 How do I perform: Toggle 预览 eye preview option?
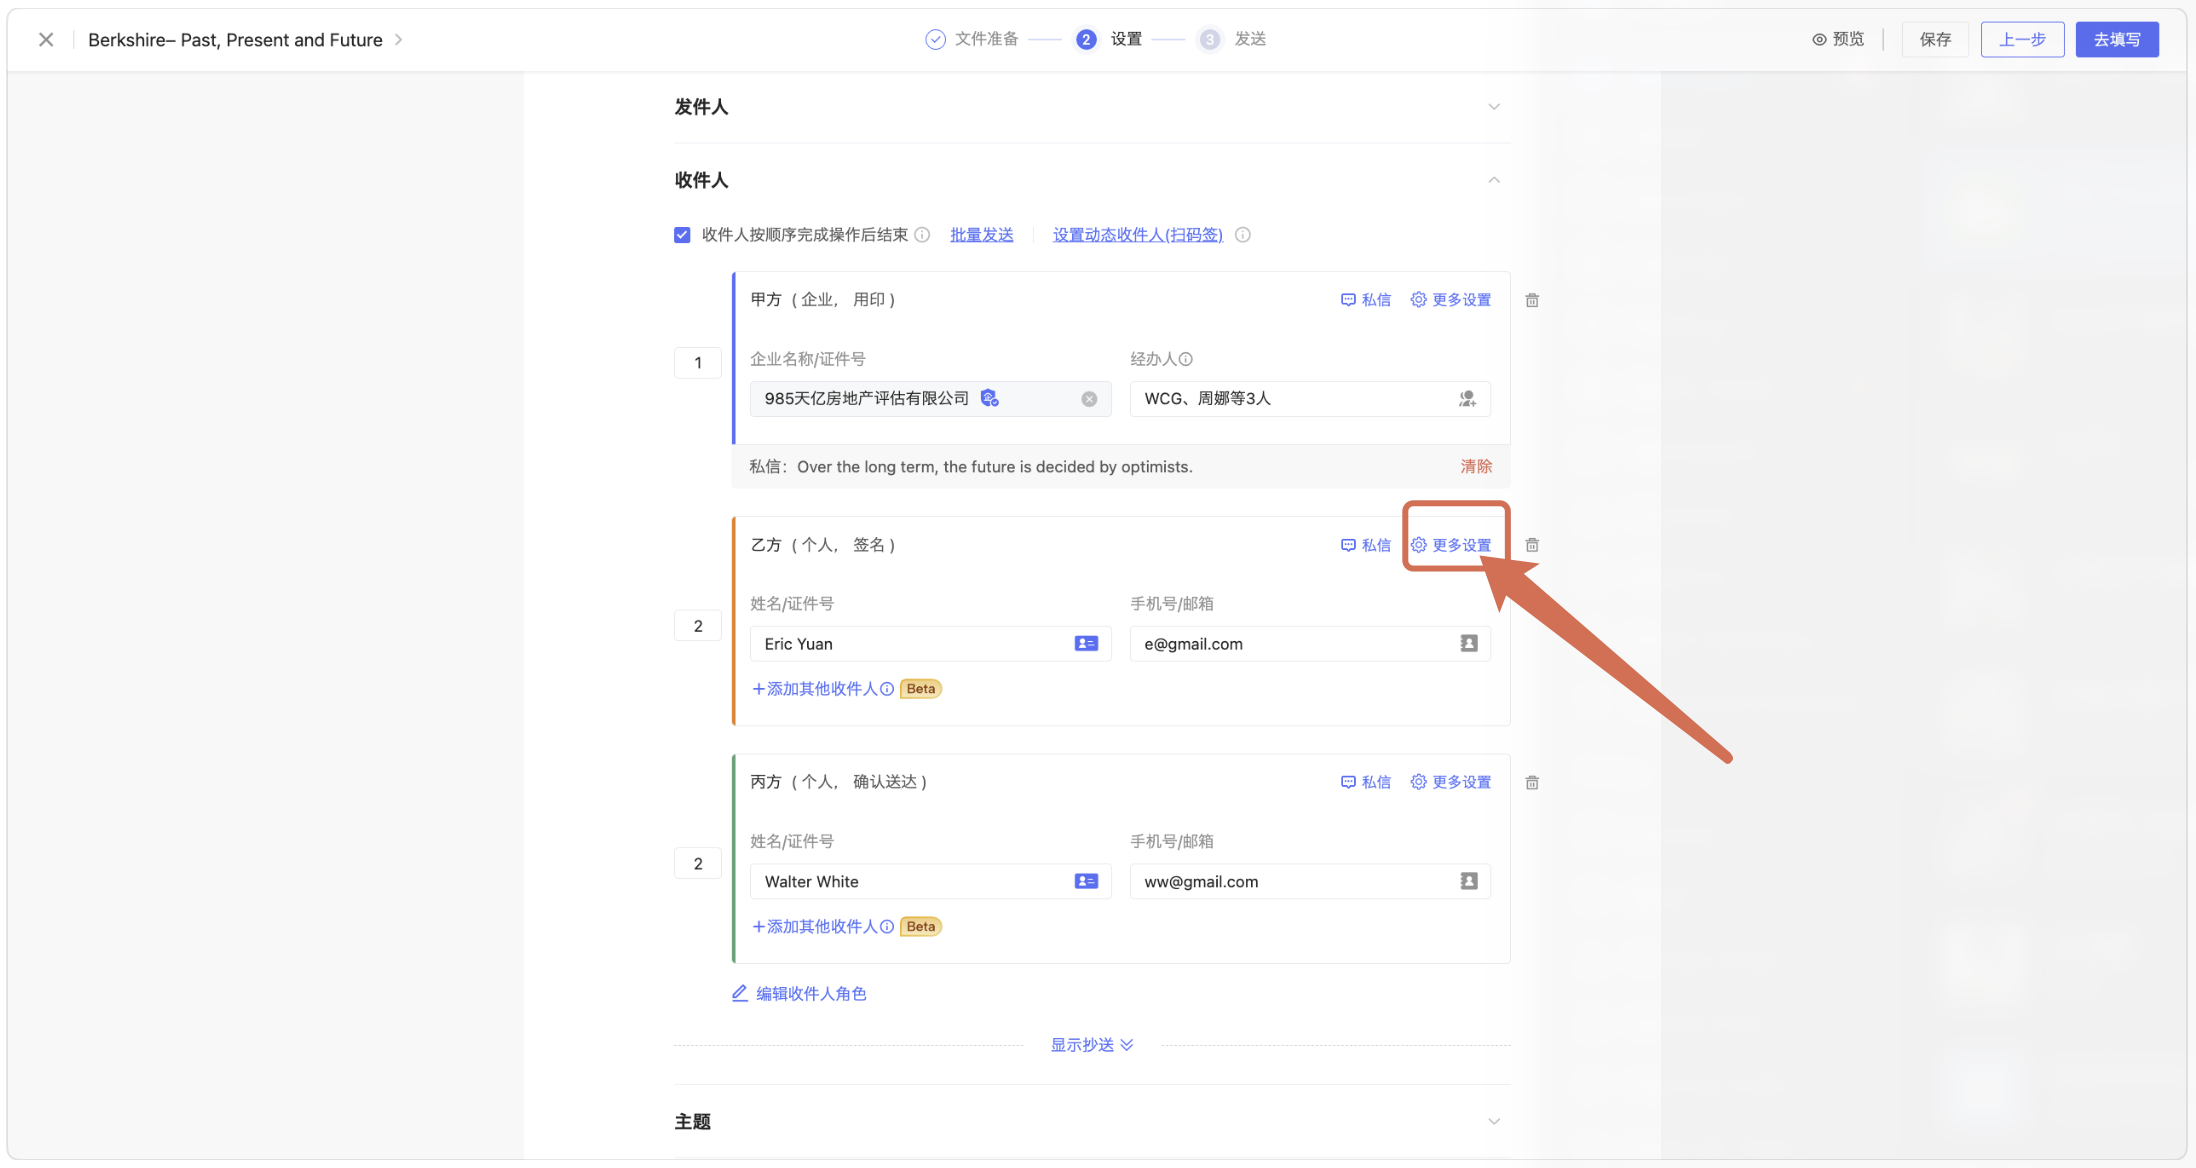point(1838,39)
